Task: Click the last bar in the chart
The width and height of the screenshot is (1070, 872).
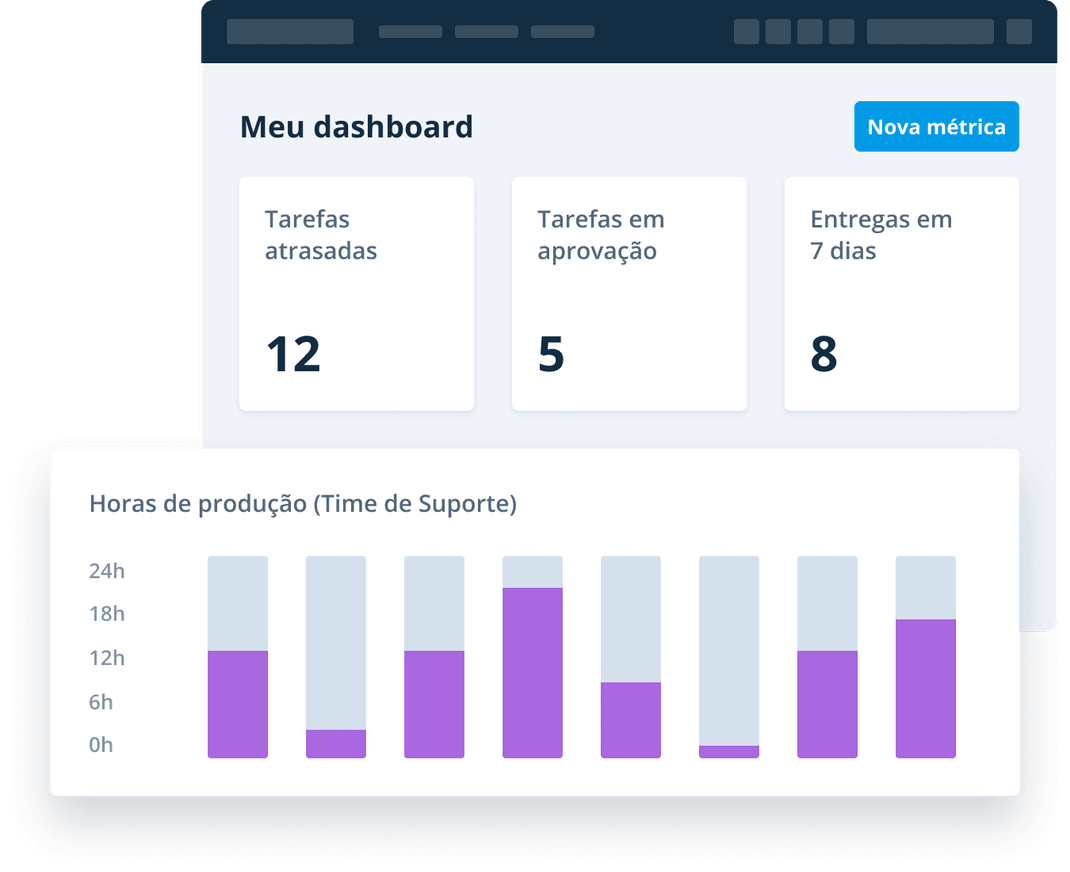Action: [925, 656]
